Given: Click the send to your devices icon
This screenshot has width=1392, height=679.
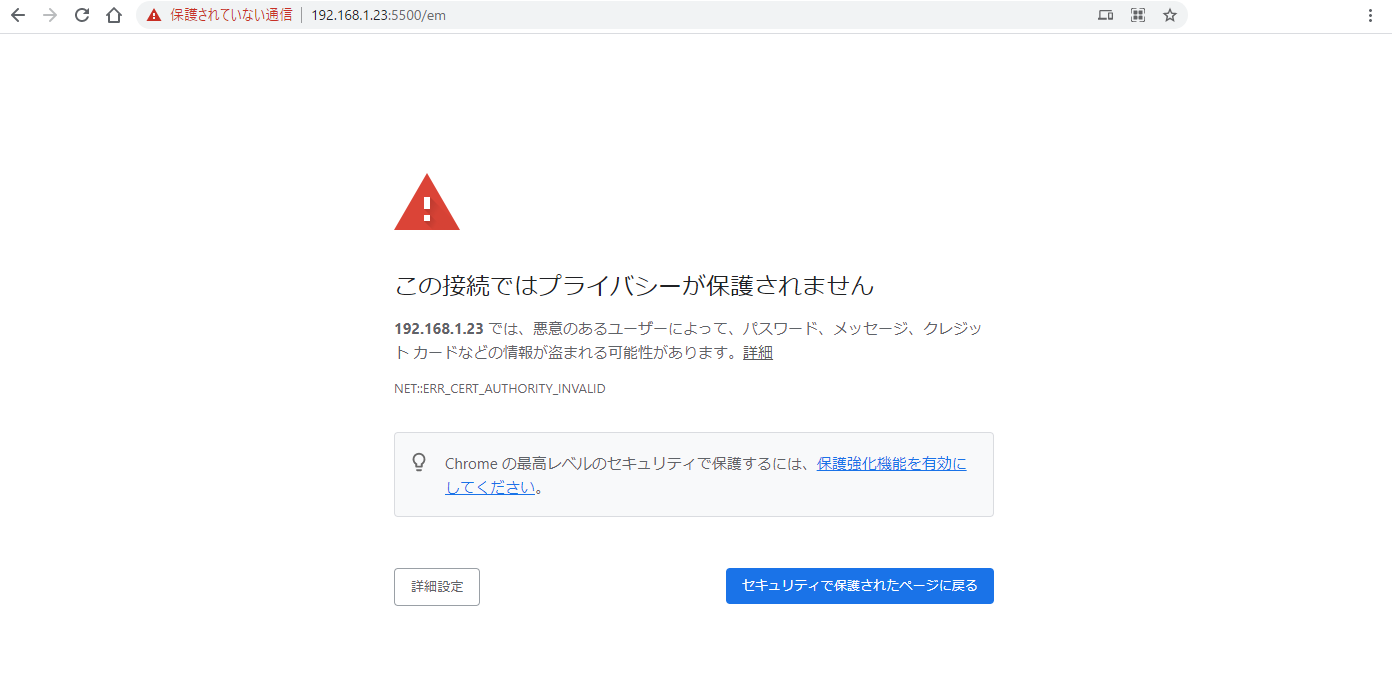Looking at the screenshot, I should click(x=1105, y=15).
